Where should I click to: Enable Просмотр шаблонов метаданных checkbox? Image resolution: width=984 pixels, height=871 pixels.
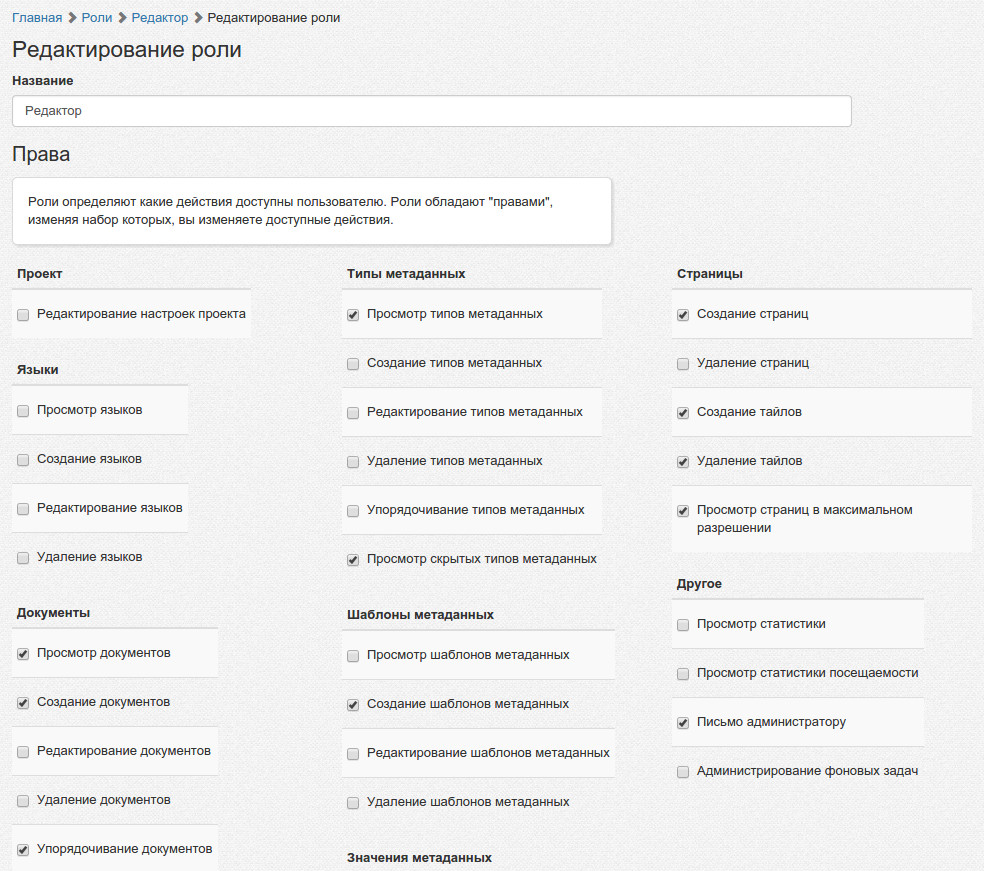(353, 656)
